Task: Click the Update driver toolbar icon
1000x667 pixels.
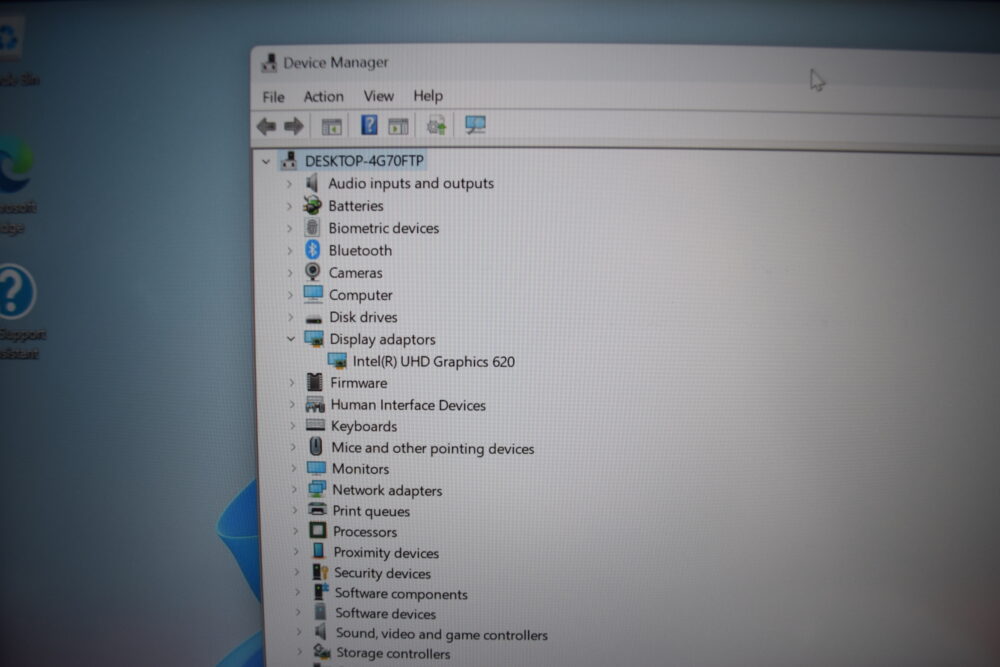Action: [x=436, y=126]
